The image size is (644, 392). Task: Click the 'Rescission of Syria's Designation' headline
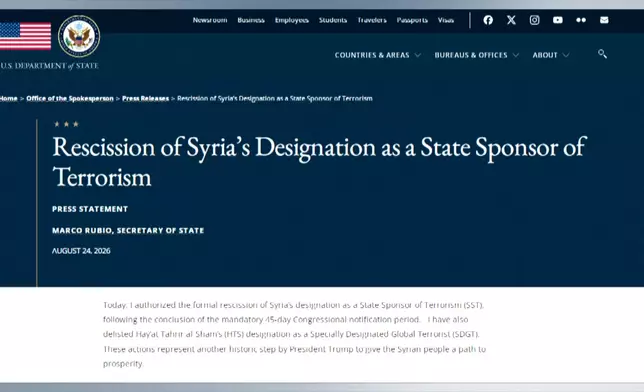[319, 161]
